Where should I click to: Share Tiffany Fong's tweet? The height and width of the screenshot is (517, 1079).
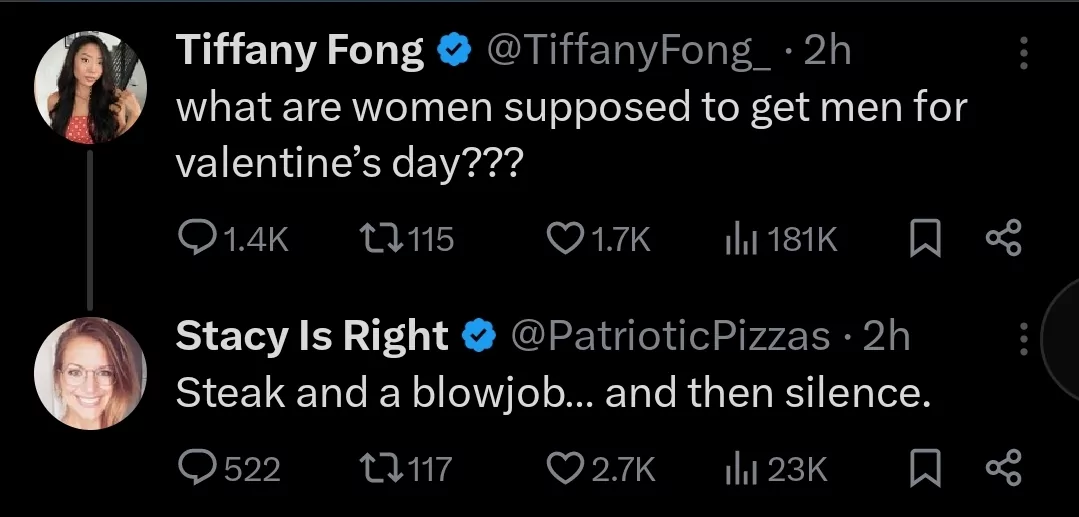pos(1004,240)
